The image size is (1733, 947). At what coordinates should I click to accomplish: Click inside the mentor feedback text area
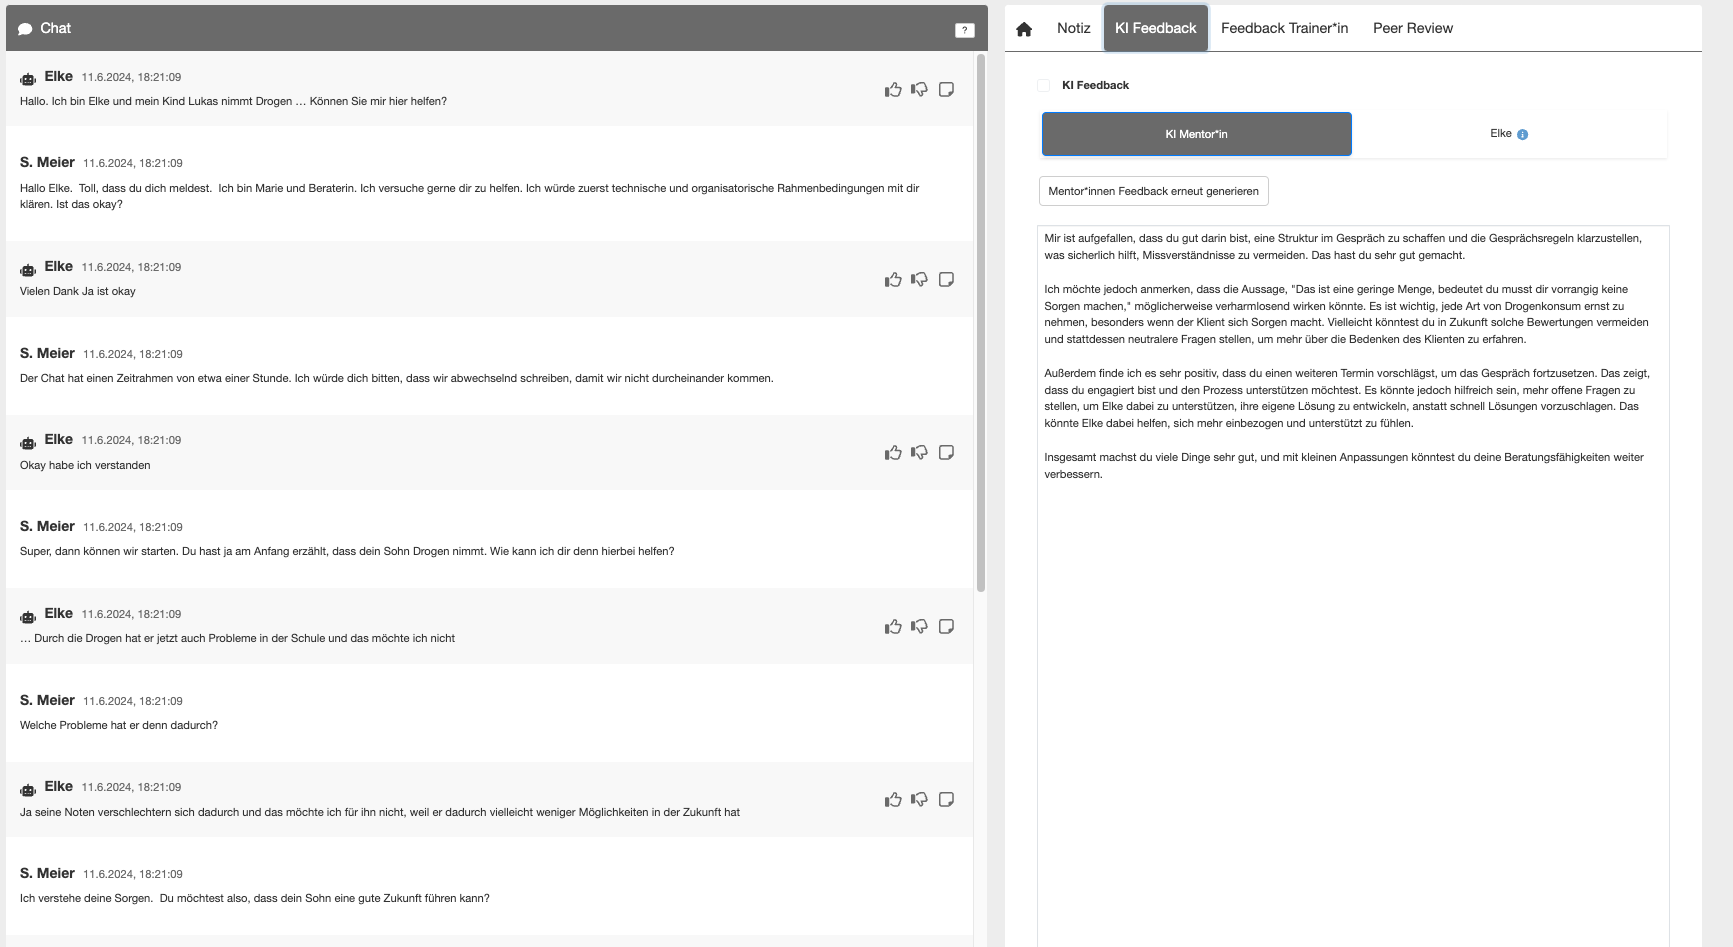(1352, 650)
